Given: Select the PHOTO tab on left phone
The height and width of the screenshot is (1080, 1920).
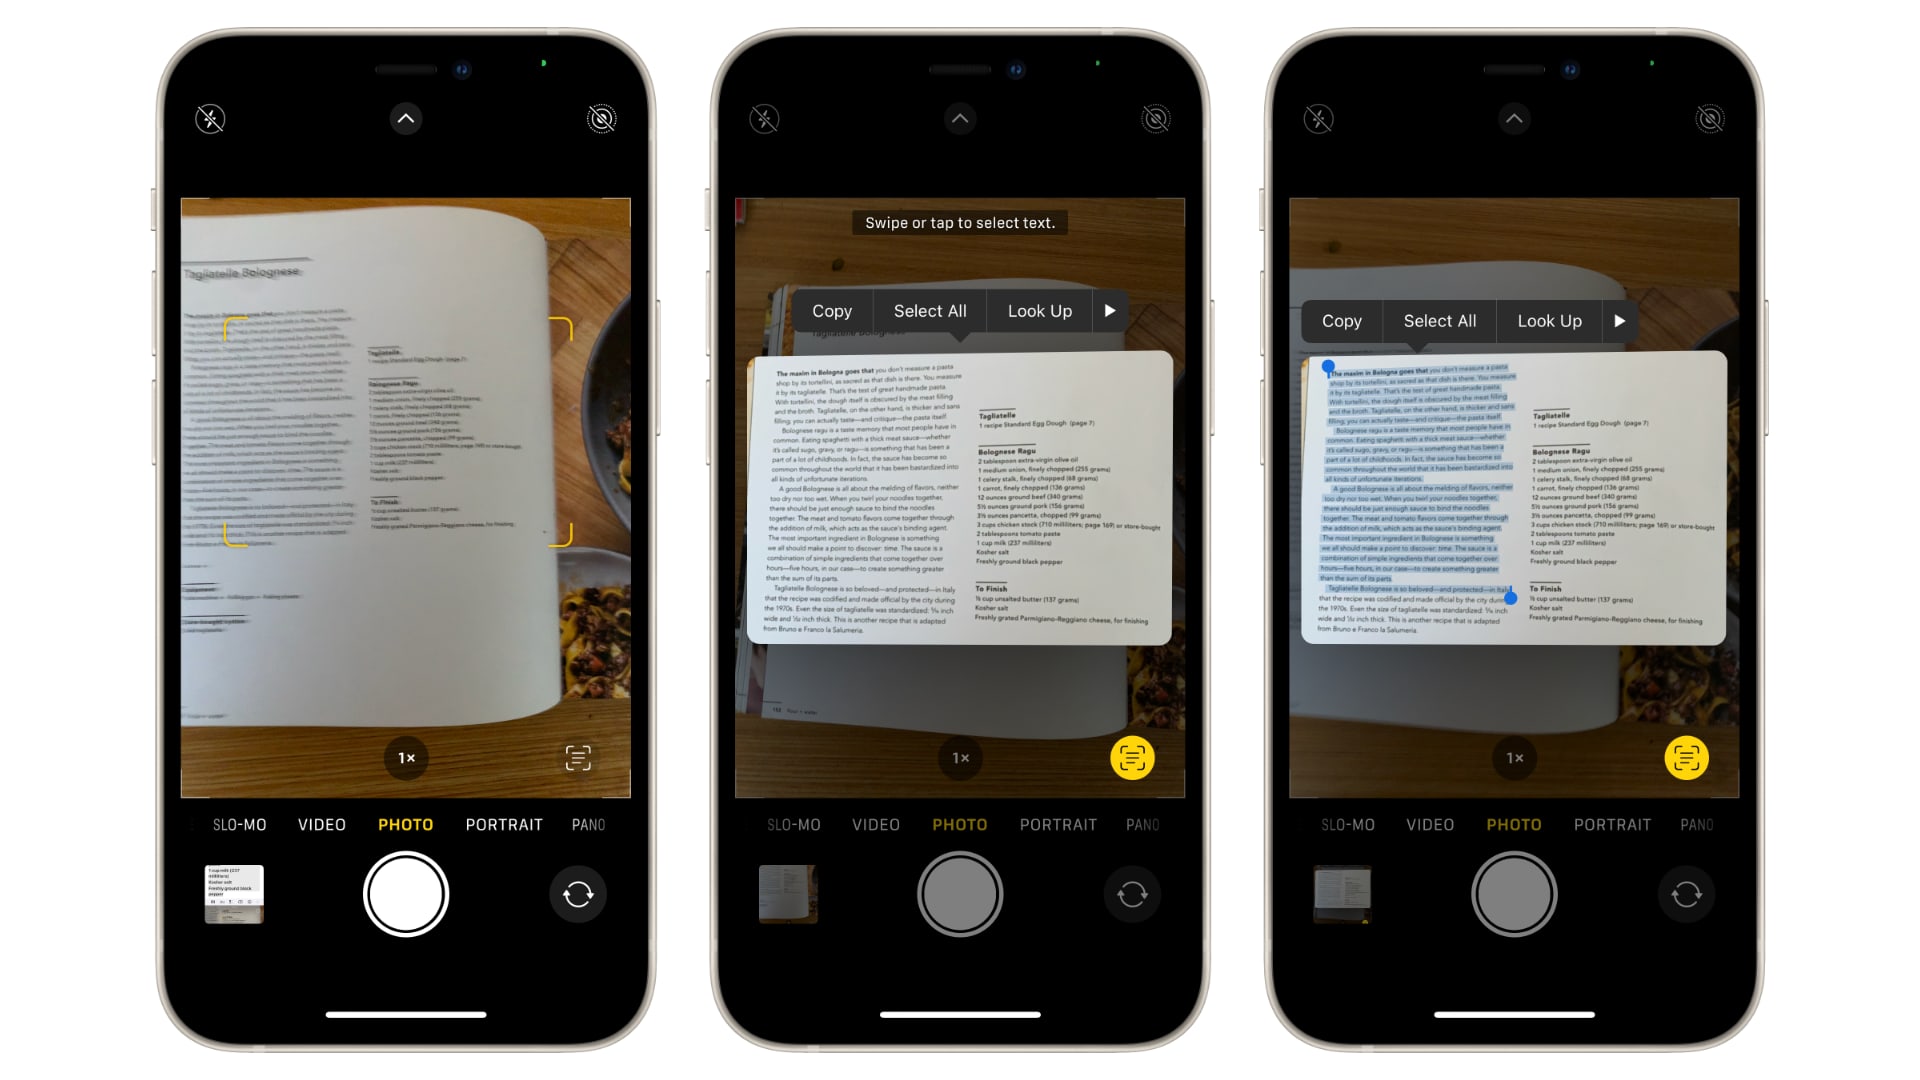Looking at the screenshot, I should [x=405, y=824].
